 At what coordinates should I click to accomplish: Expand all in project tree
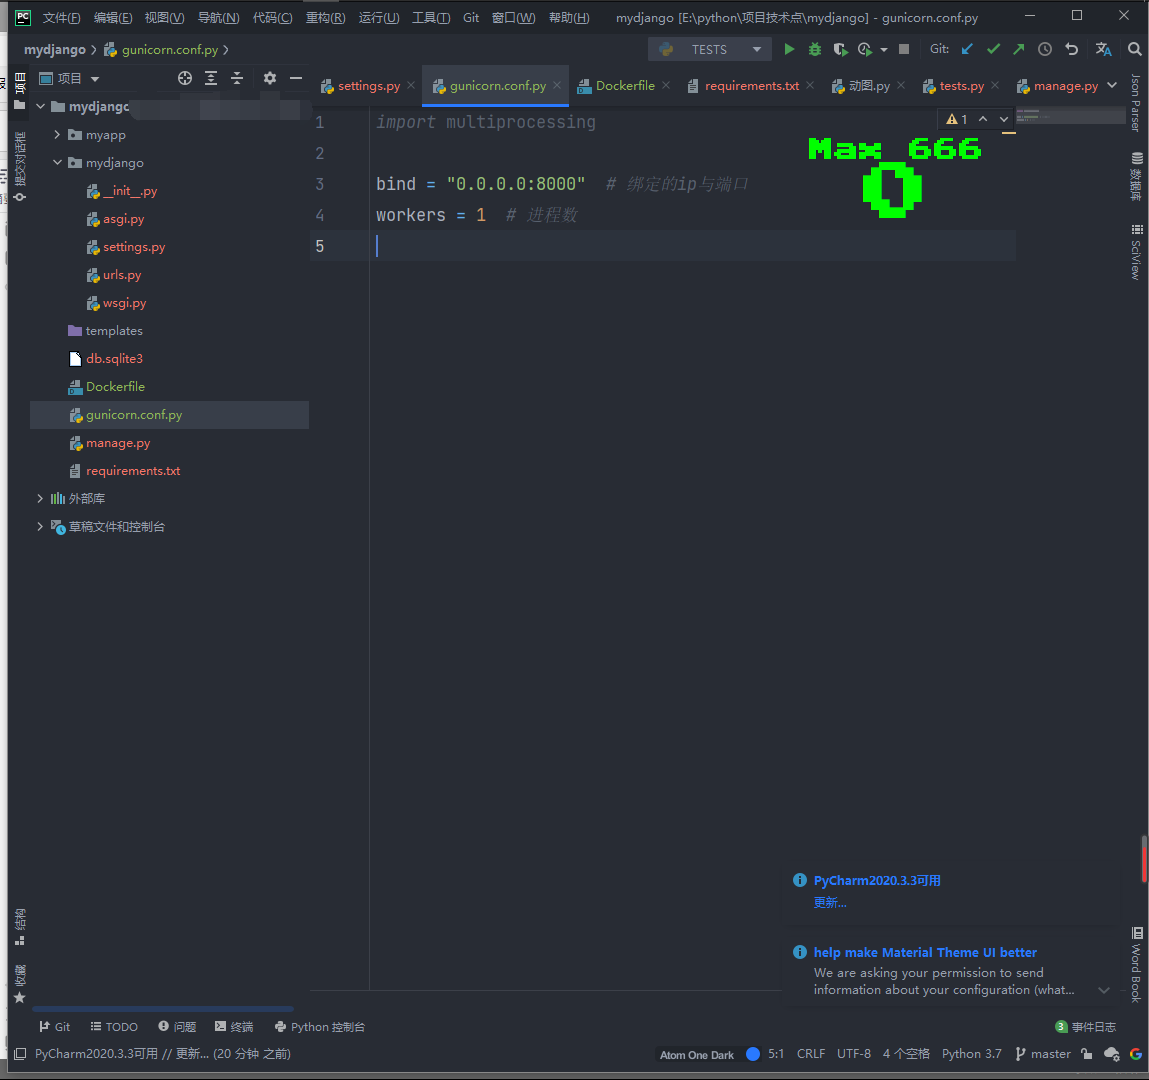[211, 78]
